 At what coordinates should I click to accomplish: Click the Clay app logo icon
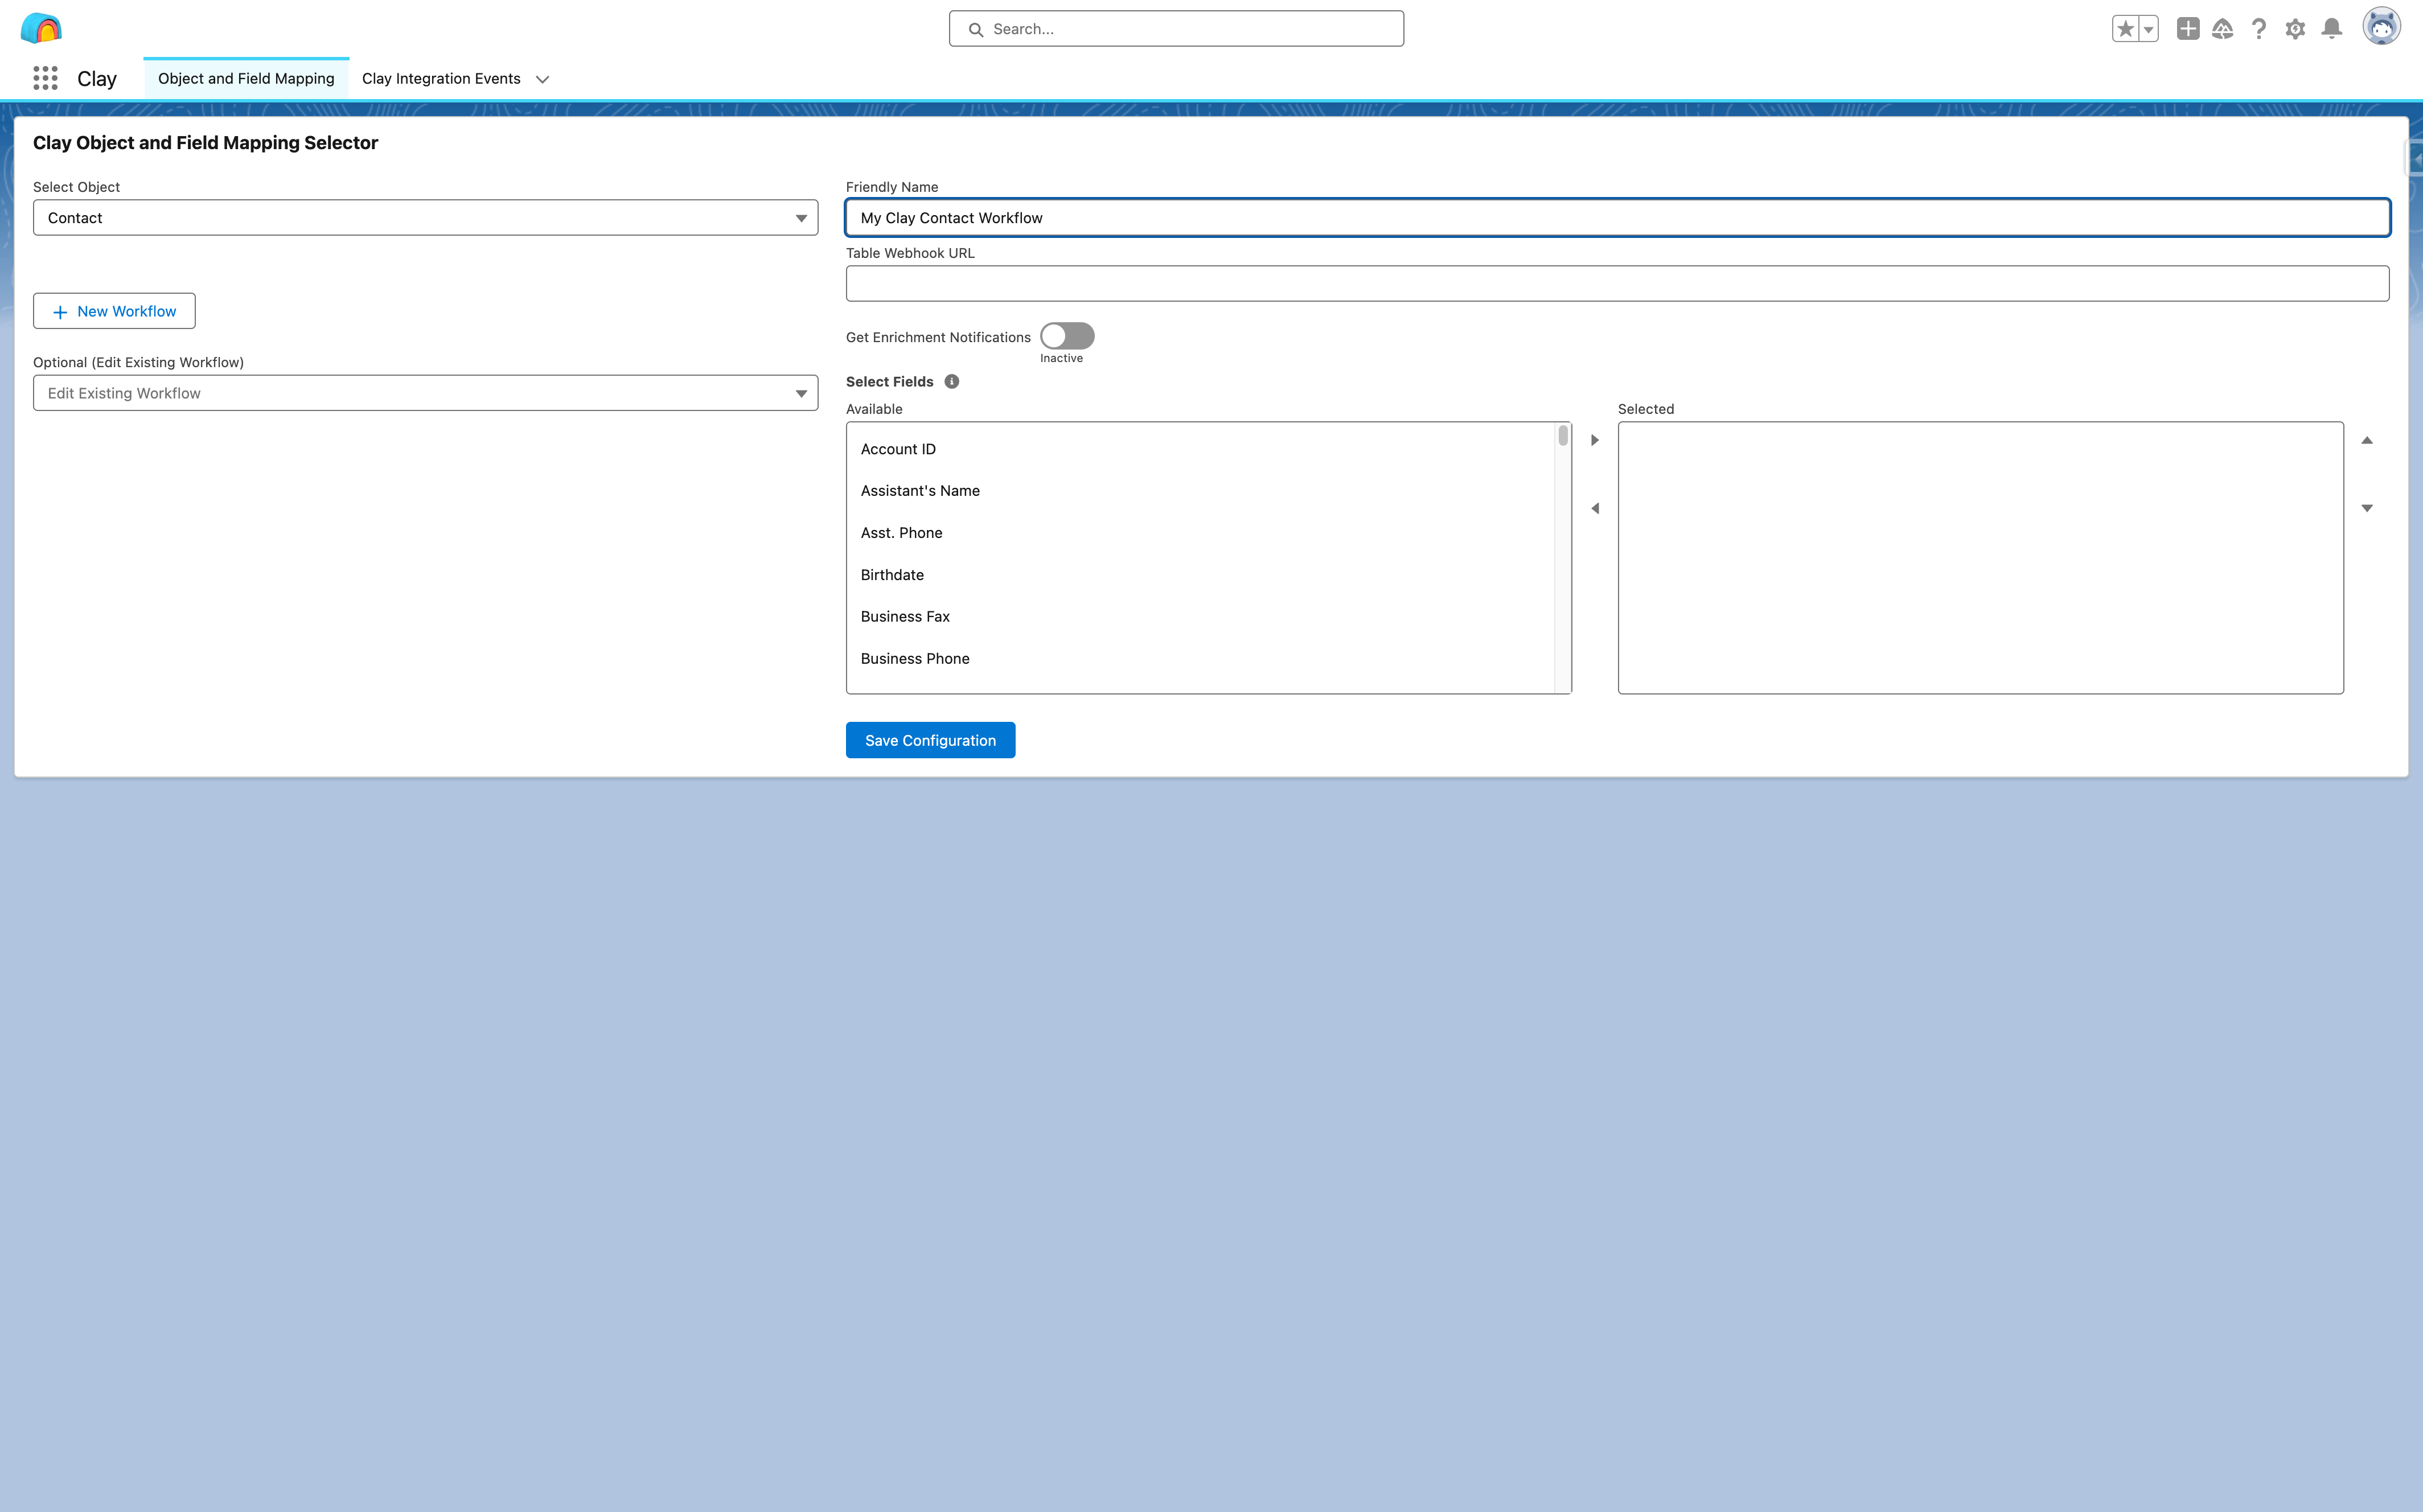(x=42, y=28)
